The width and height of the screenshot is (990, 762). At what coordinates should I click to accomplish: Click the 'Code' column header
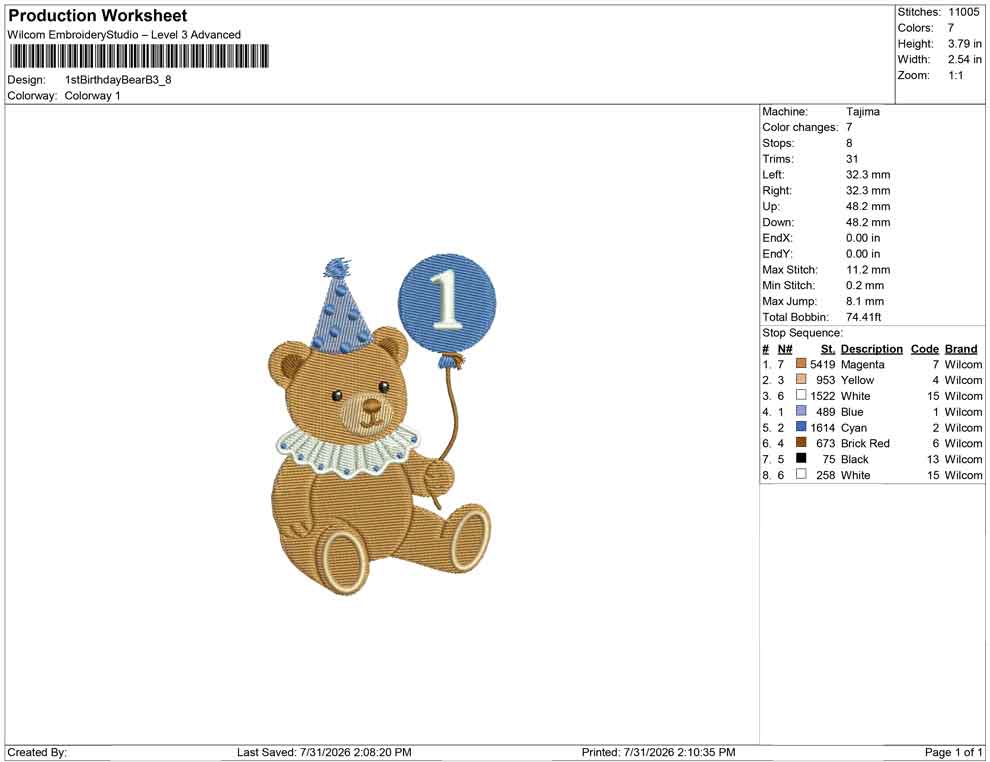coord(925,349)
